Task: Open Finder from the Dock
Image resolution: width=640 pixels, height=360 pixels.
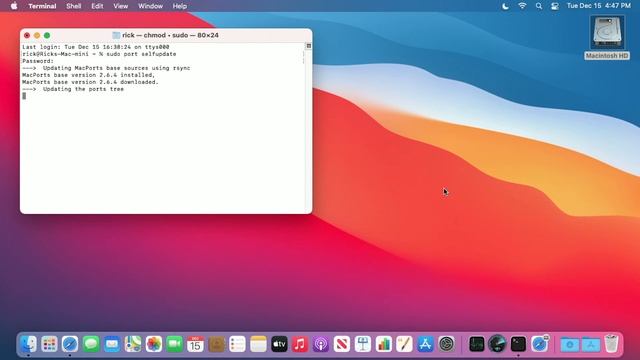Action: point(28,344)
